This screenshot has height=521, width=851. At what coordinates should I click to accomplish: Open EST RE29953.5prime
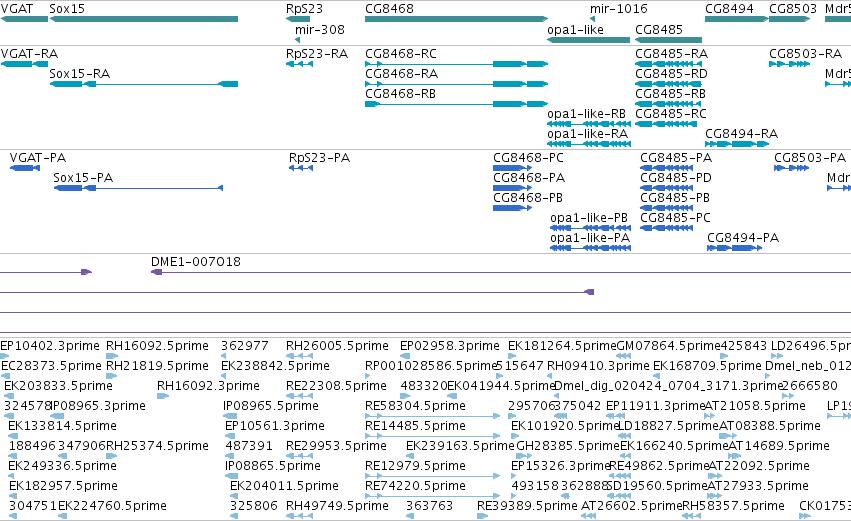(x=336, y=447)
